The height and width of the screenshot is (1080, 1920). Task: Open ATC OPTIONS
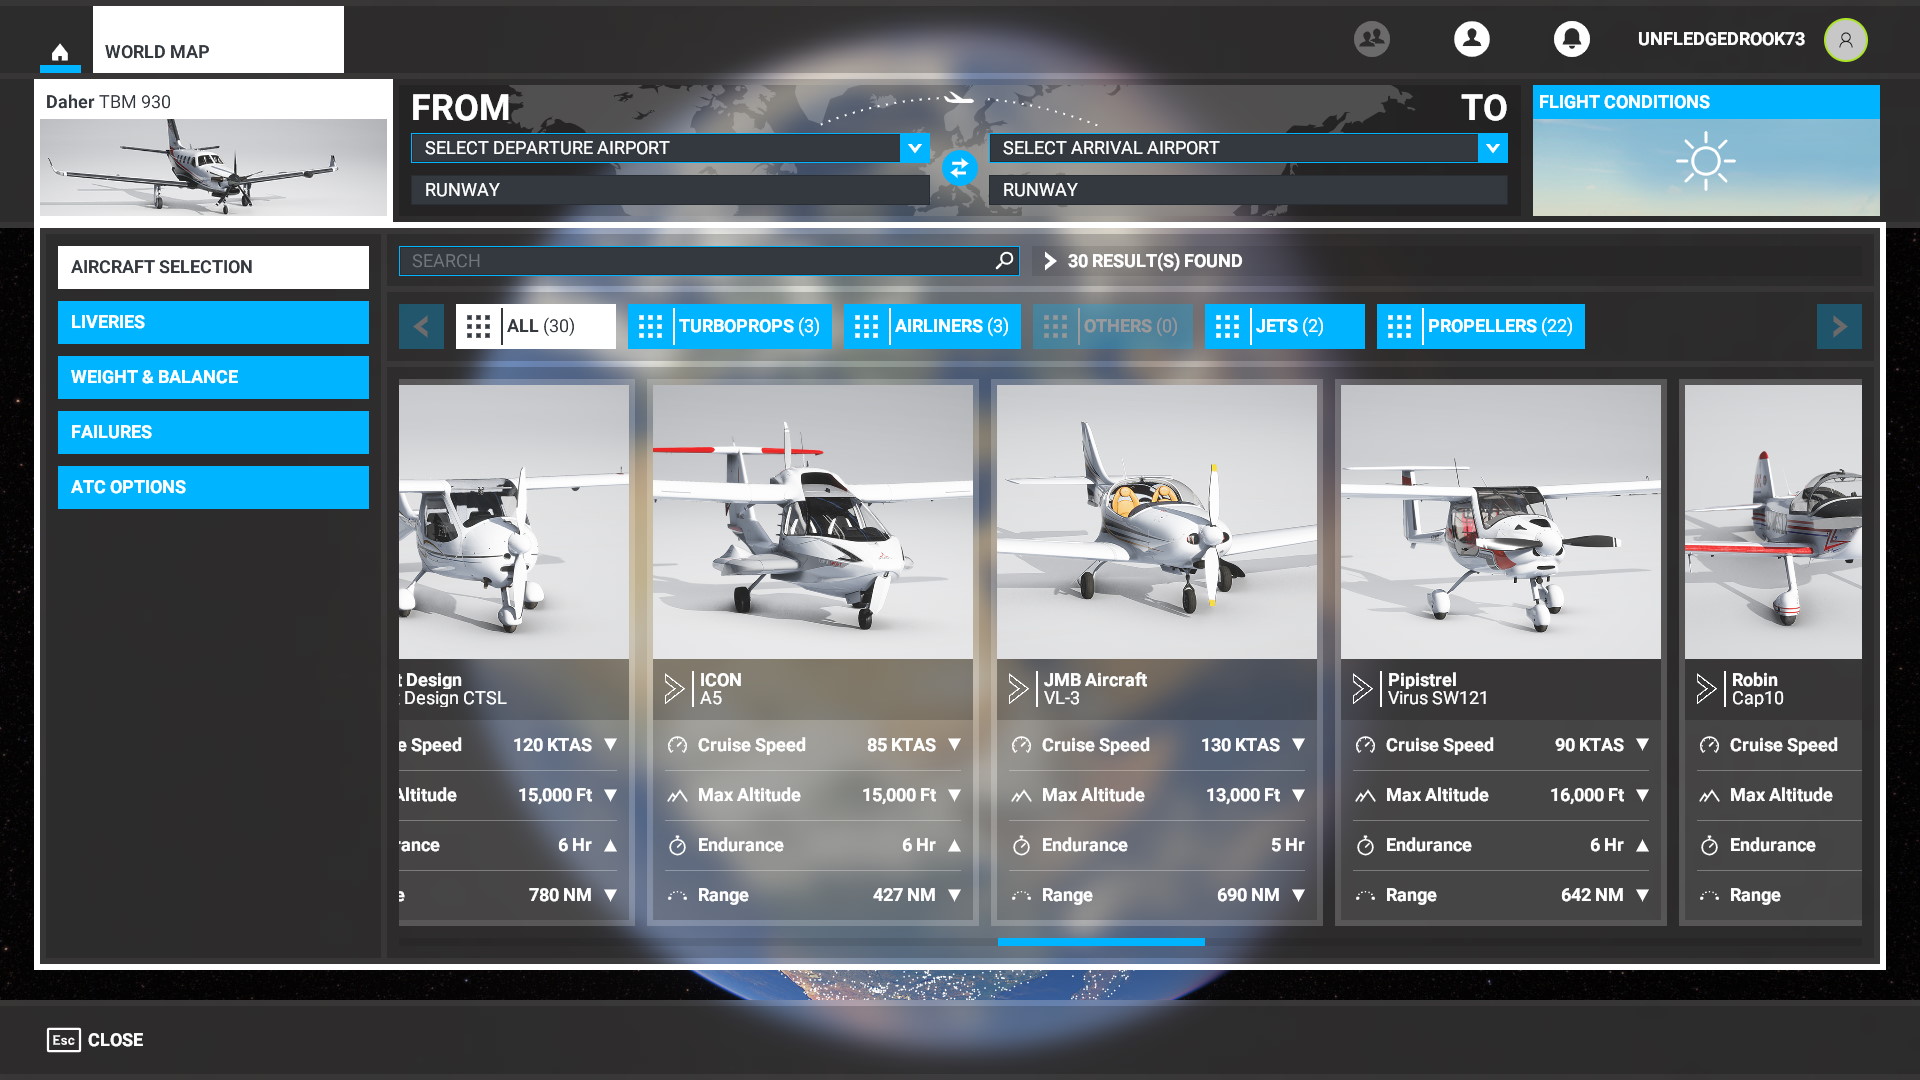coord(213,487)
